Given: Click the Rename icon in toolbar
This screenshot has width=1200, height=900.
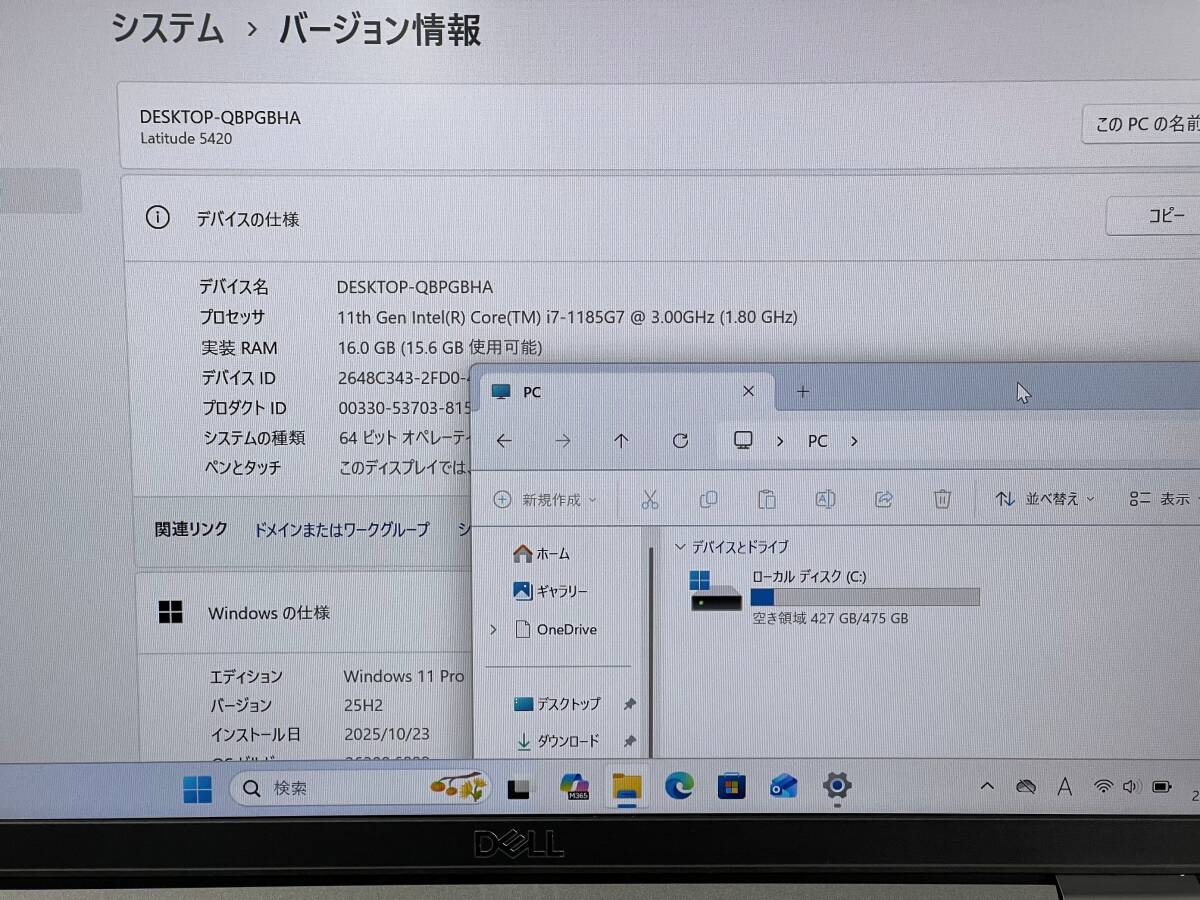Looking at the screenshot, I should click(825, 498).
